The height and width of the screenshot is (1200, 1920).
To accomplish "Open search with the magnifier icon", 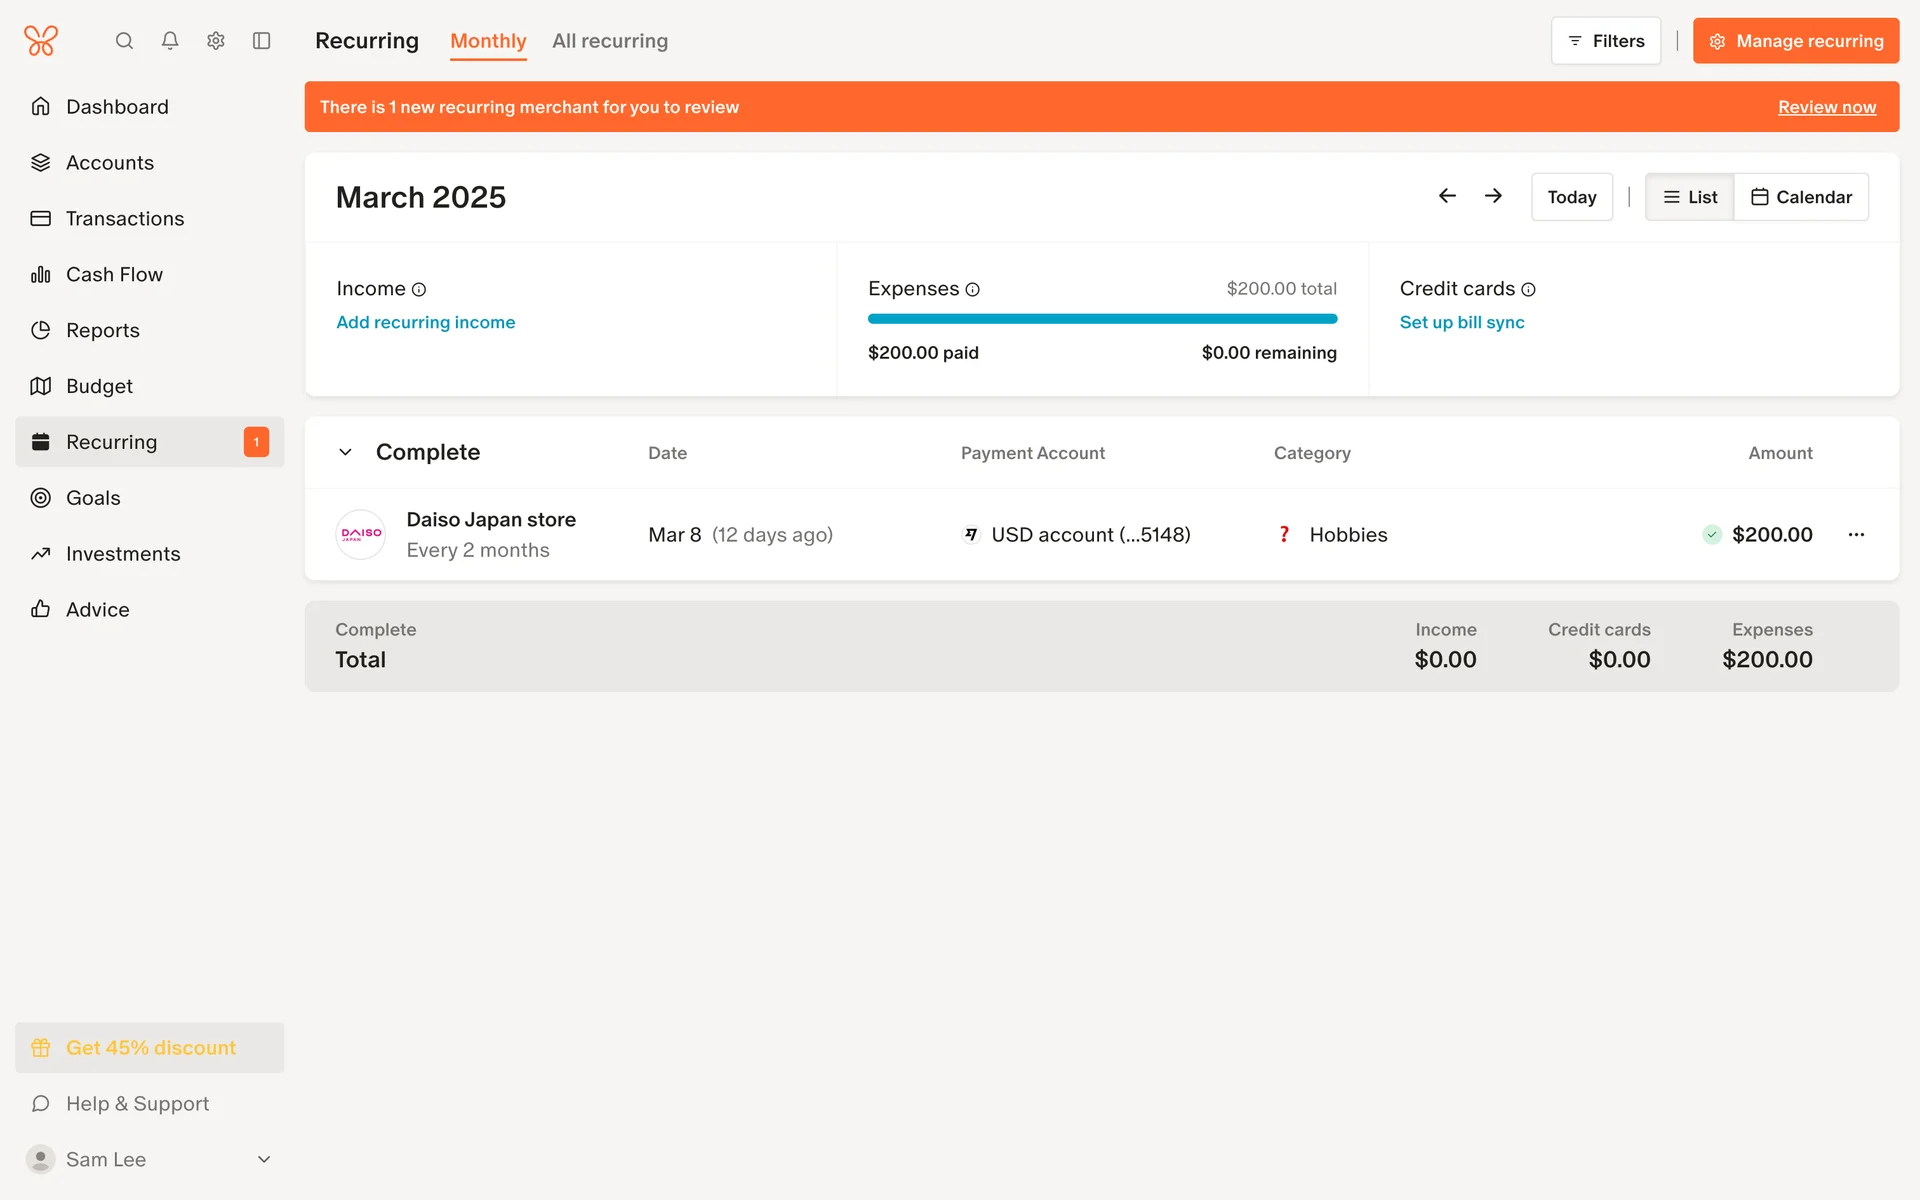I will (x=124, y=41).
